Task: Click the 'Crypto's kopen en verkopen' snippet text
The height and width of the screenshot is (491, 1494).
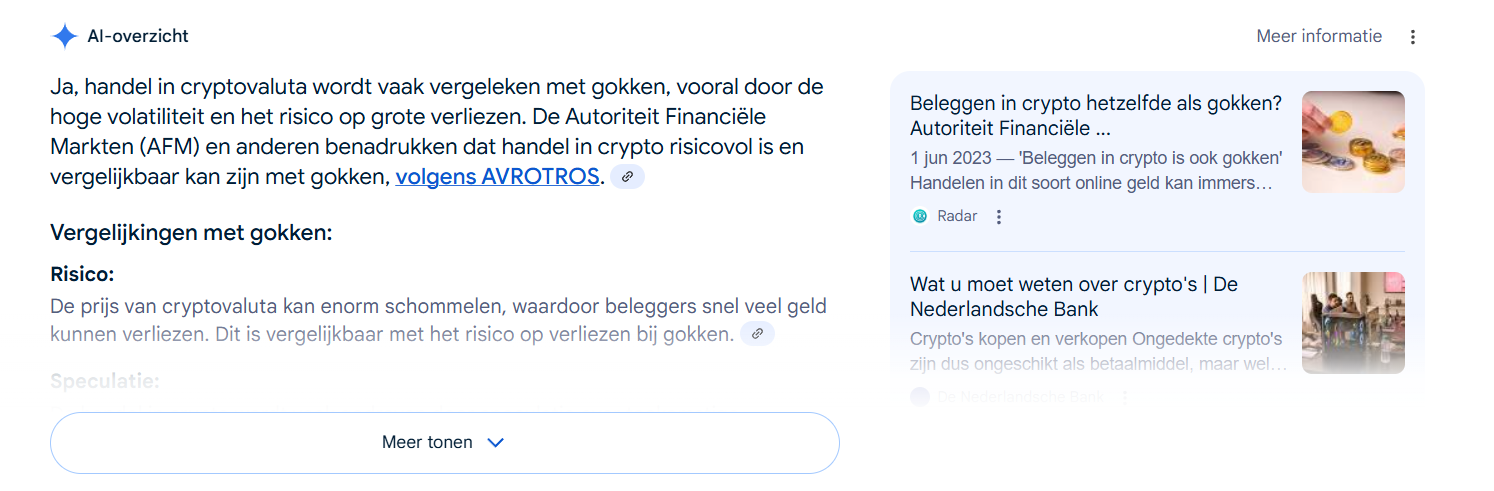Action: click(x=1098, y=352)
